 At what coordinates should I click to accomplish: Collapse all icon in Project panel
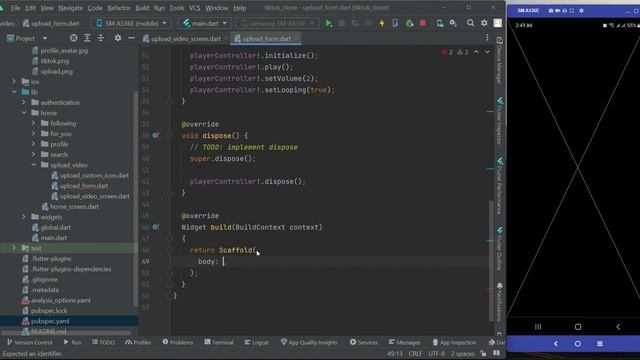tap(101, 38)
